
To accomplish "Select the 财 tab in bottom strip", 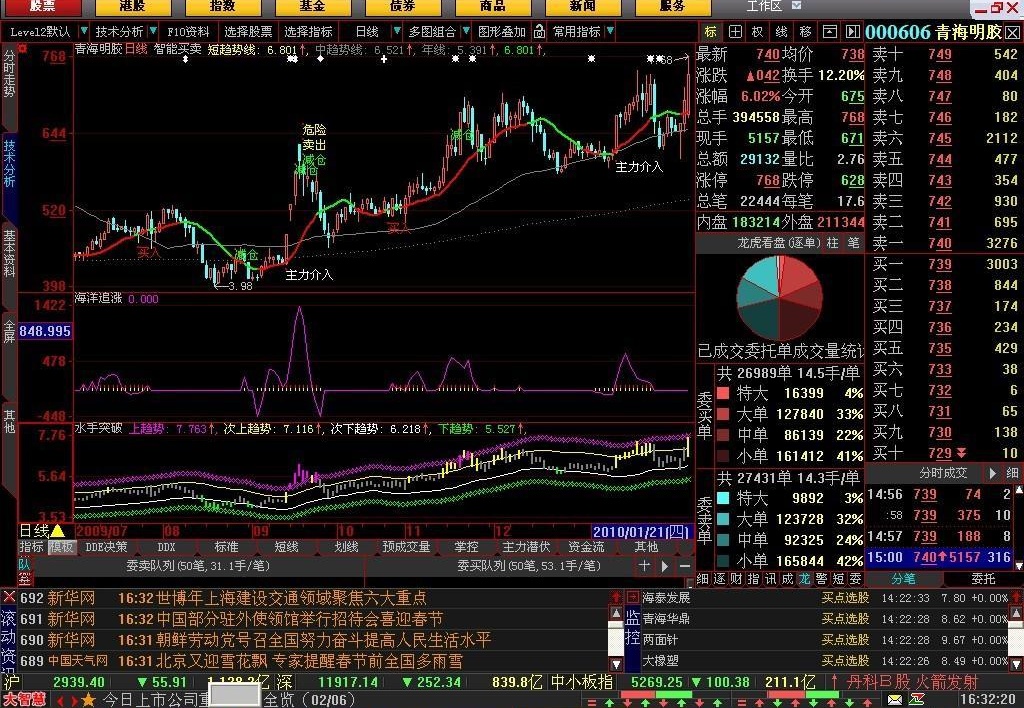I will [x=737, y=579].
